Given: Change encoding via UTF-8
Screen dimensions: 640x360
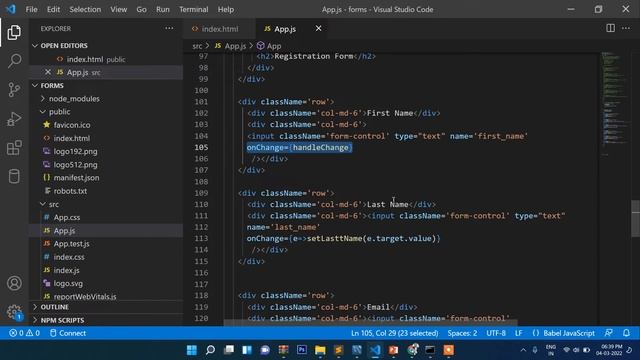Looking at the screenshot, I should pos(496,333).
